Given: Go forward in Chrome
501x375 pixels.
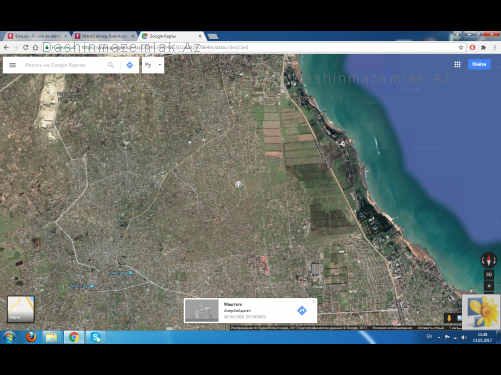Looking at the screenshot, I should point(16,47).
